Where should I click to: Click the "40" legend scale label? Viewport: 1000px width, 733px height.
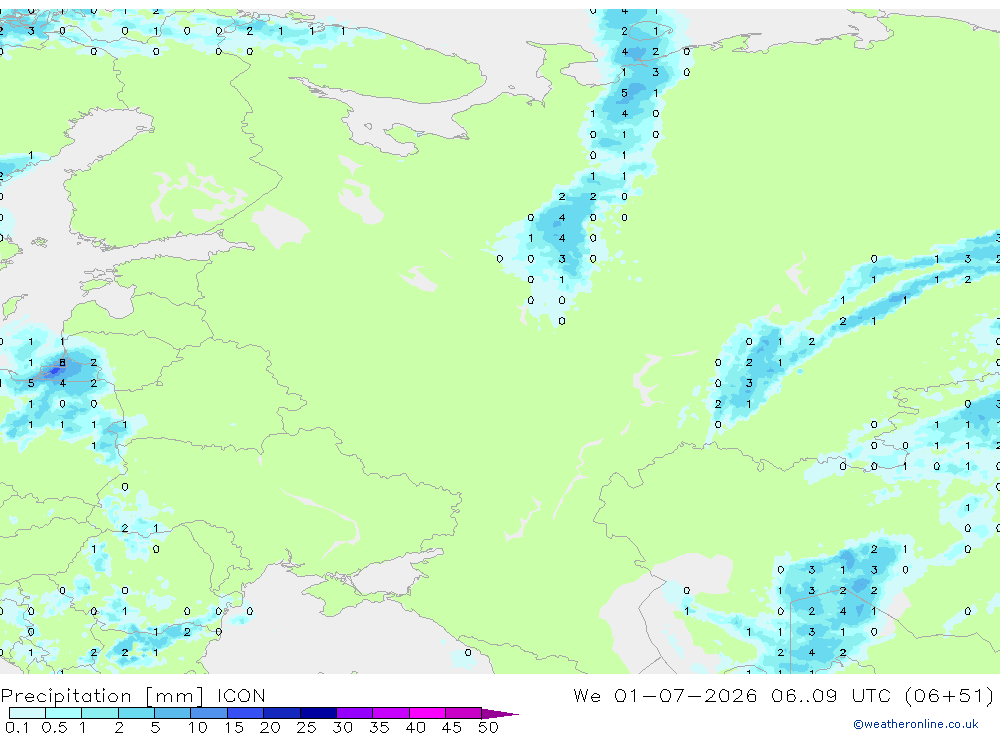tap(415, 727)
